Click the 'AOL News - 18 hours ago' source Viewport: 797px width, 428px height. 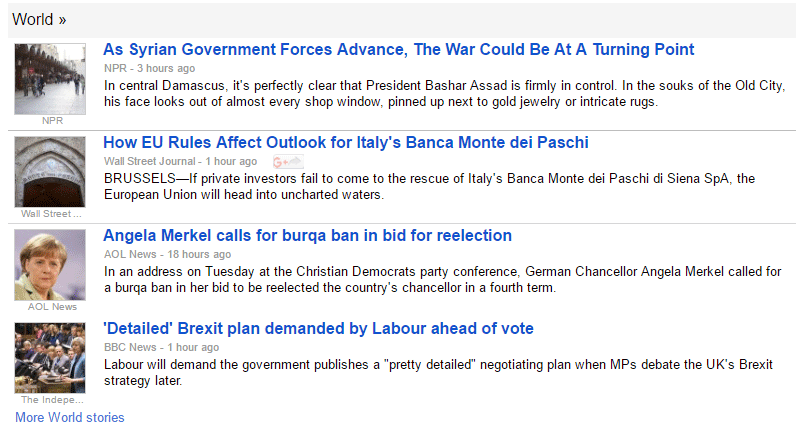coord(167,254)
